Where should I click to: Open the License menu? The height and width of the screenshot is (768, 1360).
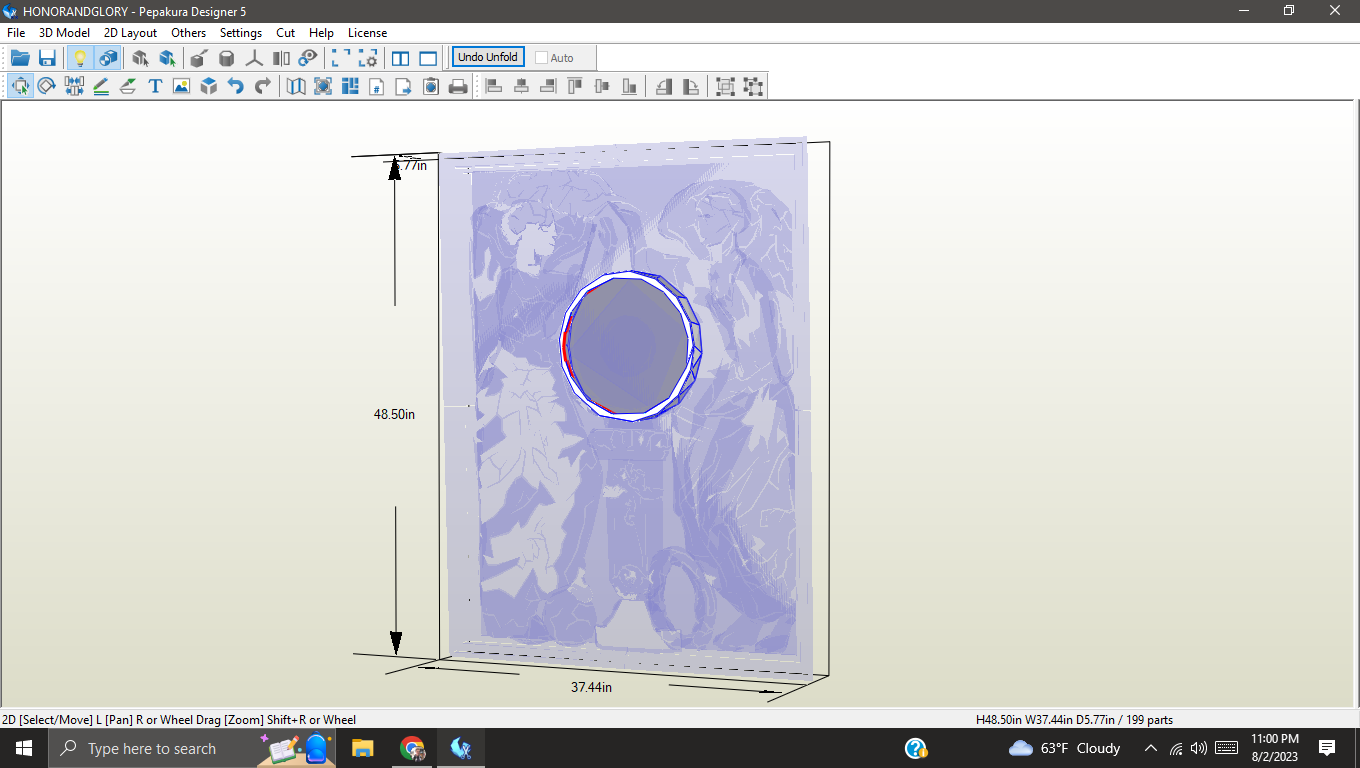pyautogui.click(x=367, y=33)
